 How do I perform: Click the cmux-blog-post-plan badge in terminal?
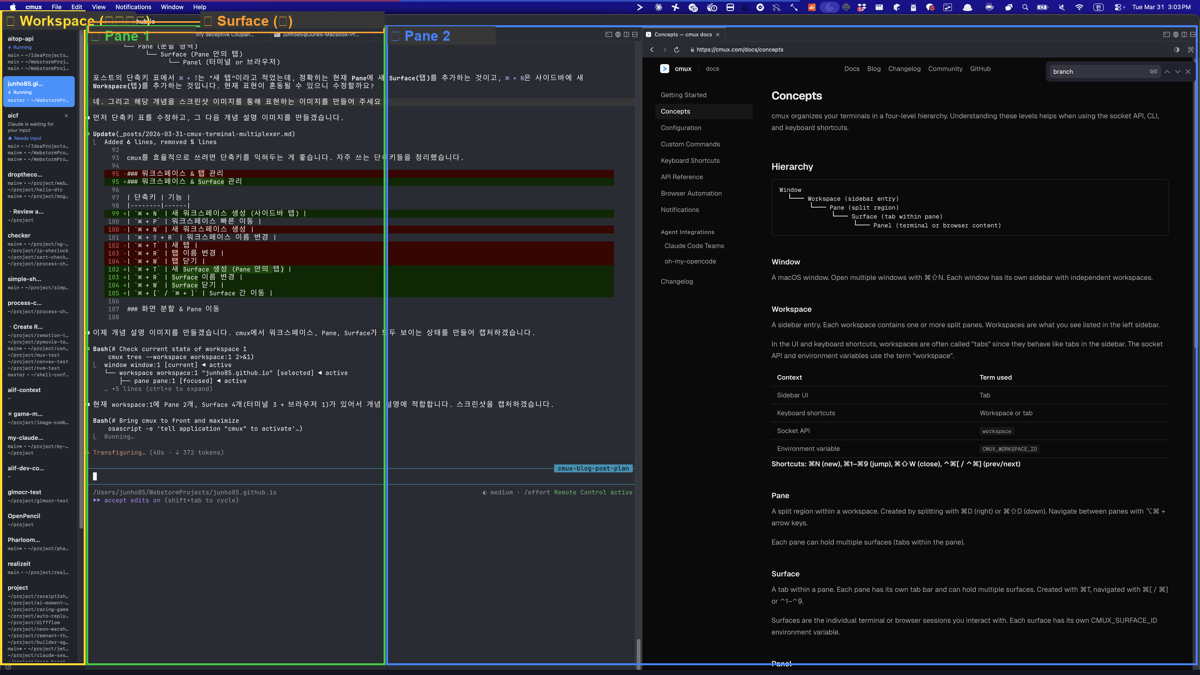click(594, 468)
